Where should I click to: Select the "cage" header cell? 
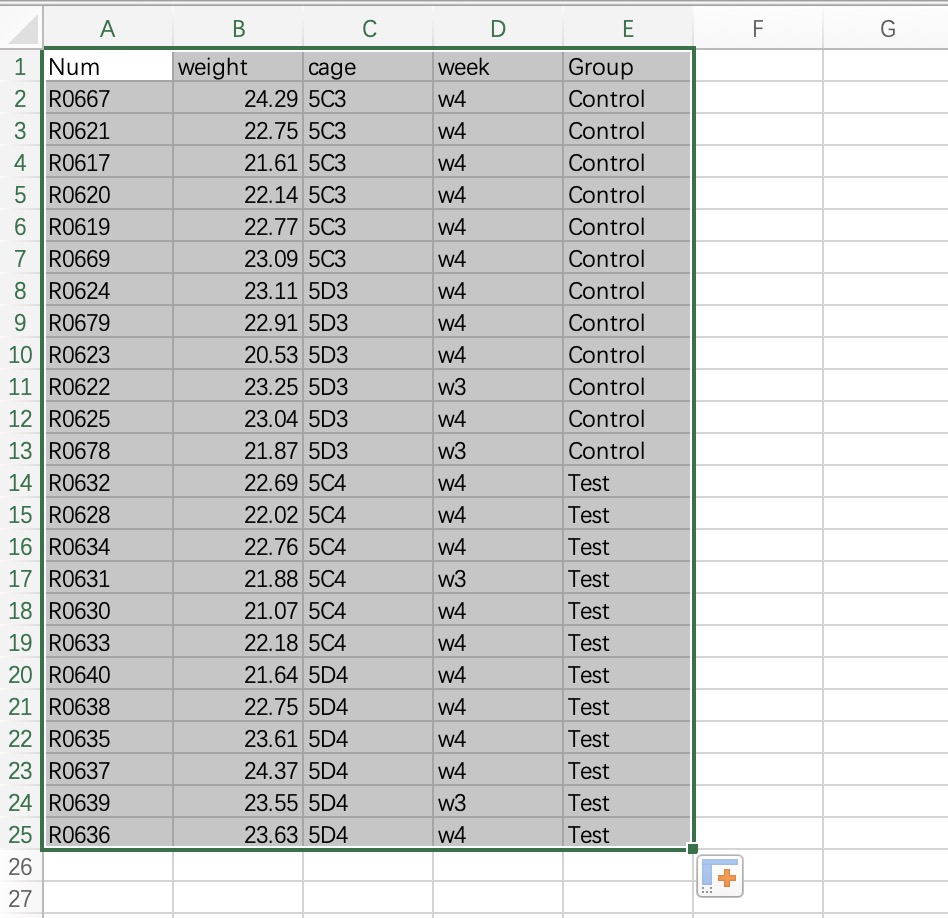[368, 67]
